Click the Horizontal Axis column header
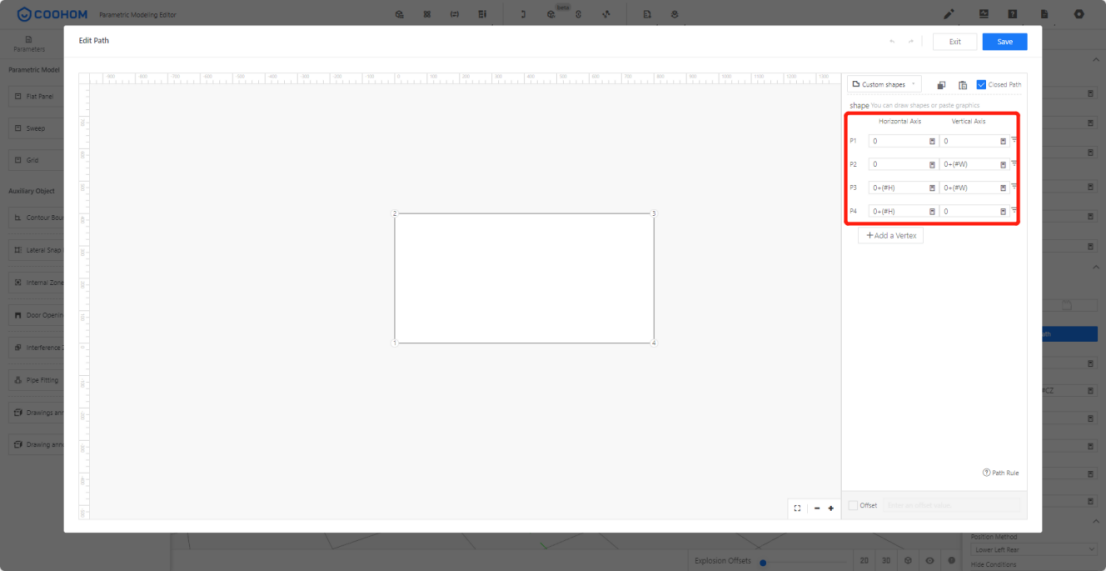This screenshot has width=1107, height=571. [899, 121]
